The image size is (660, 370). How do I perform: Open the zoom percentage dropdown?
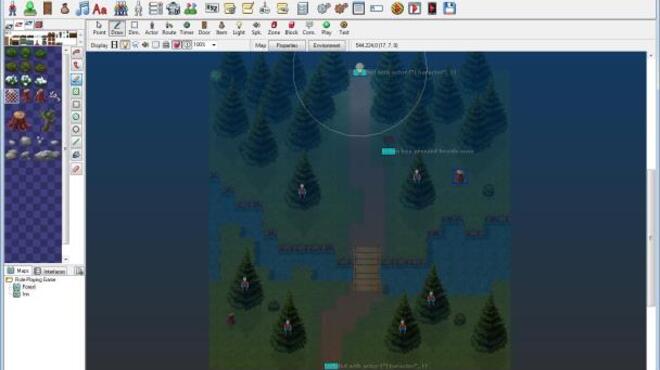[214, 45]
